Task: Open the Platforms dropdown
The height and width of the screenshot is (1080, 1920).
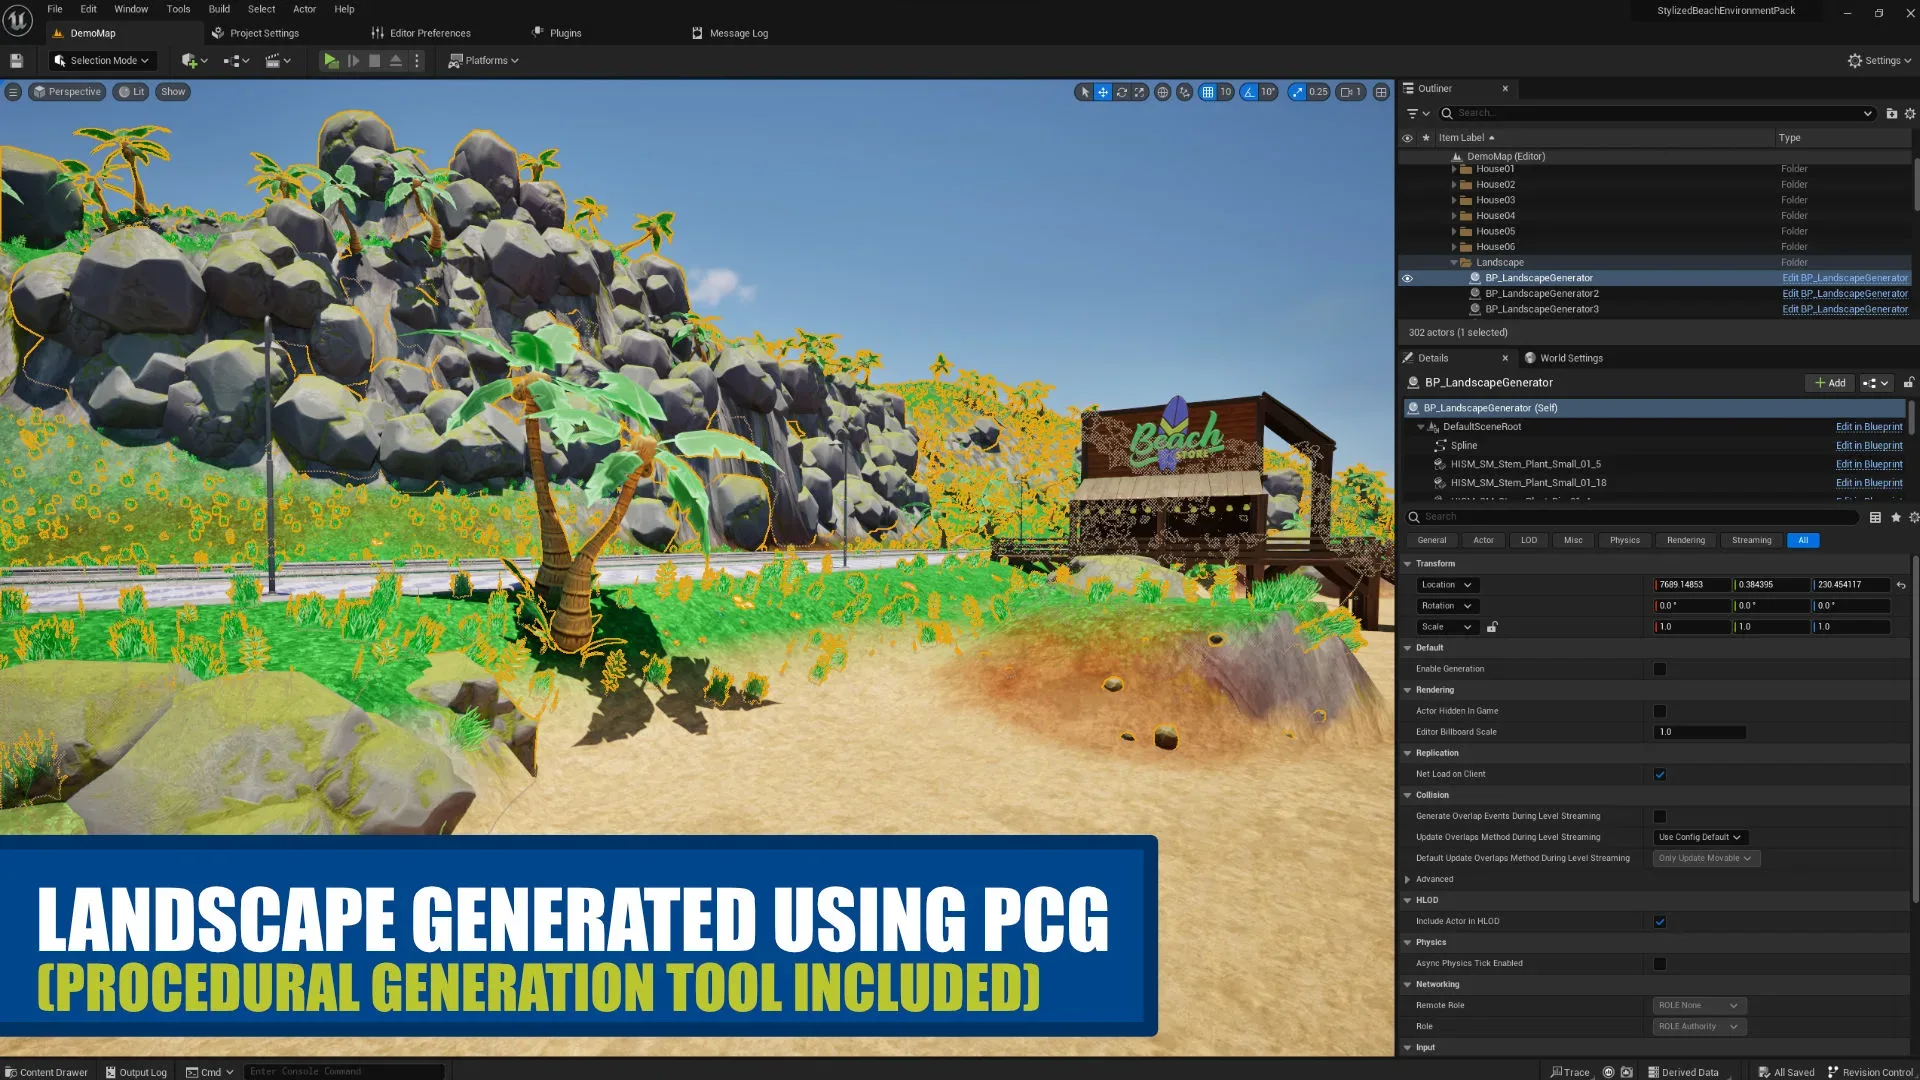Action: (x=484, y=61)
